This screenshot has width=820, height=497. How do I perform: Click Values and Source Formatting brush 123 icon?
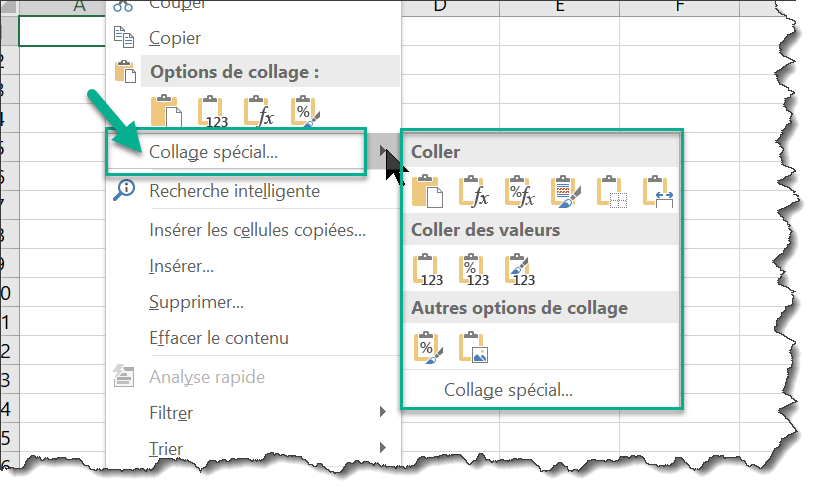point(520,270)
